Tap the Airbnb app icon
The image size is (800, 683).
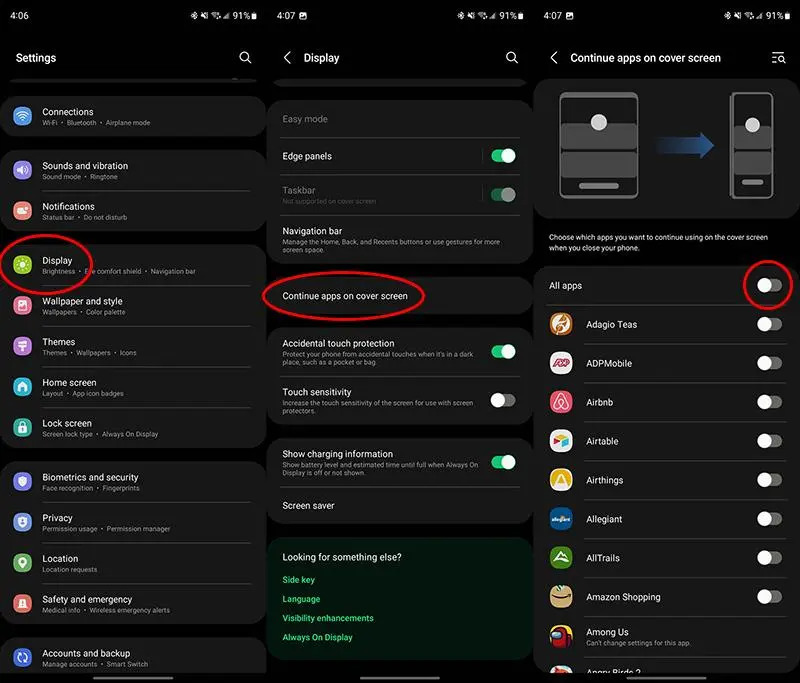pyautogui.click(x=561, y=402)
